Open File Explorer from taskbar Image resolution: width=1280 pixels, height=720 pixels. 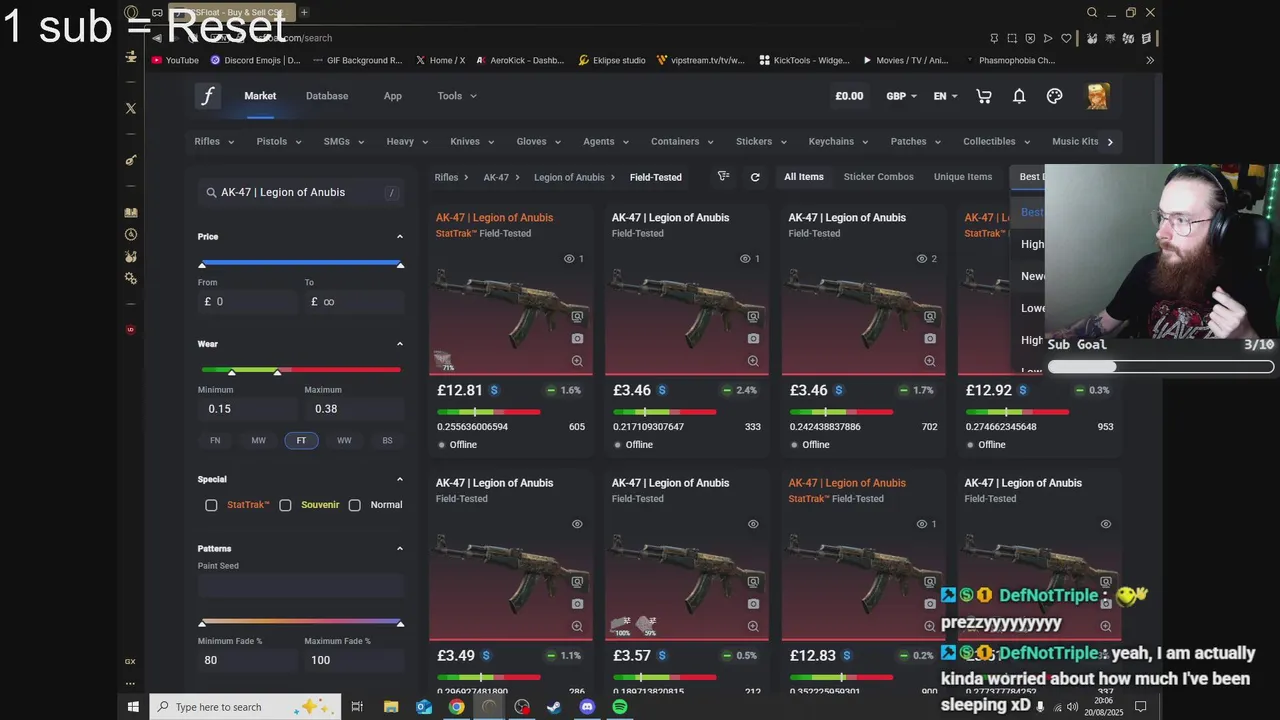[x=391, y=707]
